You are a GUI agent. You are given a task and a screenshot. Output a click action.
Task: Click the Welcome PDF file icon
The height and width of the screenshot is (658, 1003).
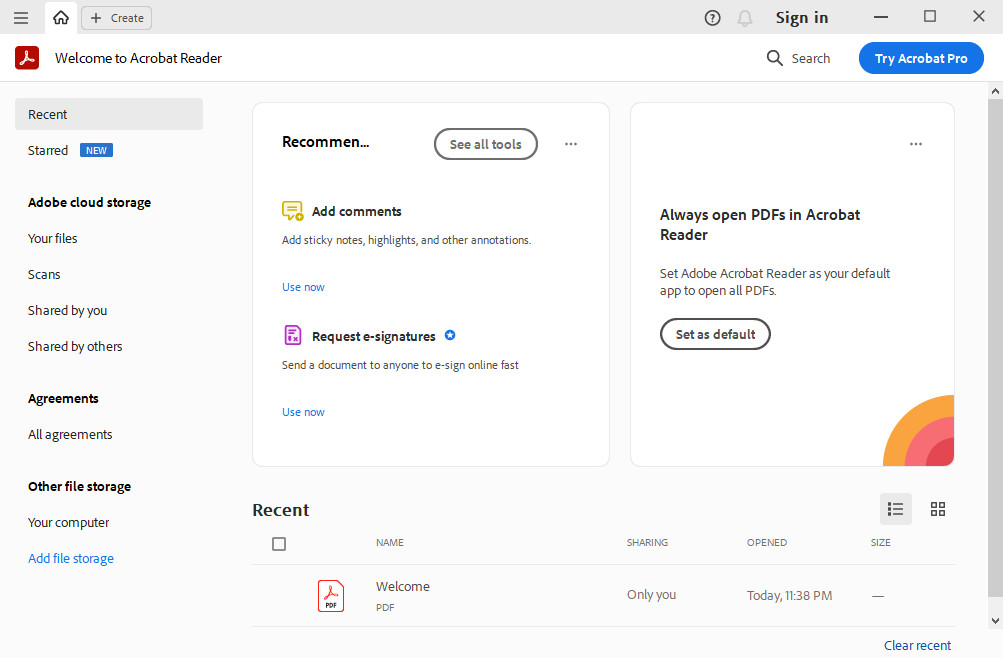coord(331,595)
